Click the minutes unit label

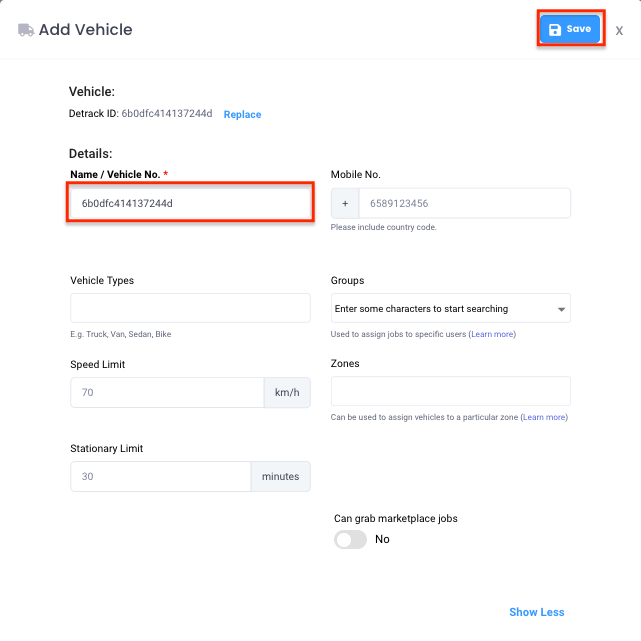coord(280,476)
